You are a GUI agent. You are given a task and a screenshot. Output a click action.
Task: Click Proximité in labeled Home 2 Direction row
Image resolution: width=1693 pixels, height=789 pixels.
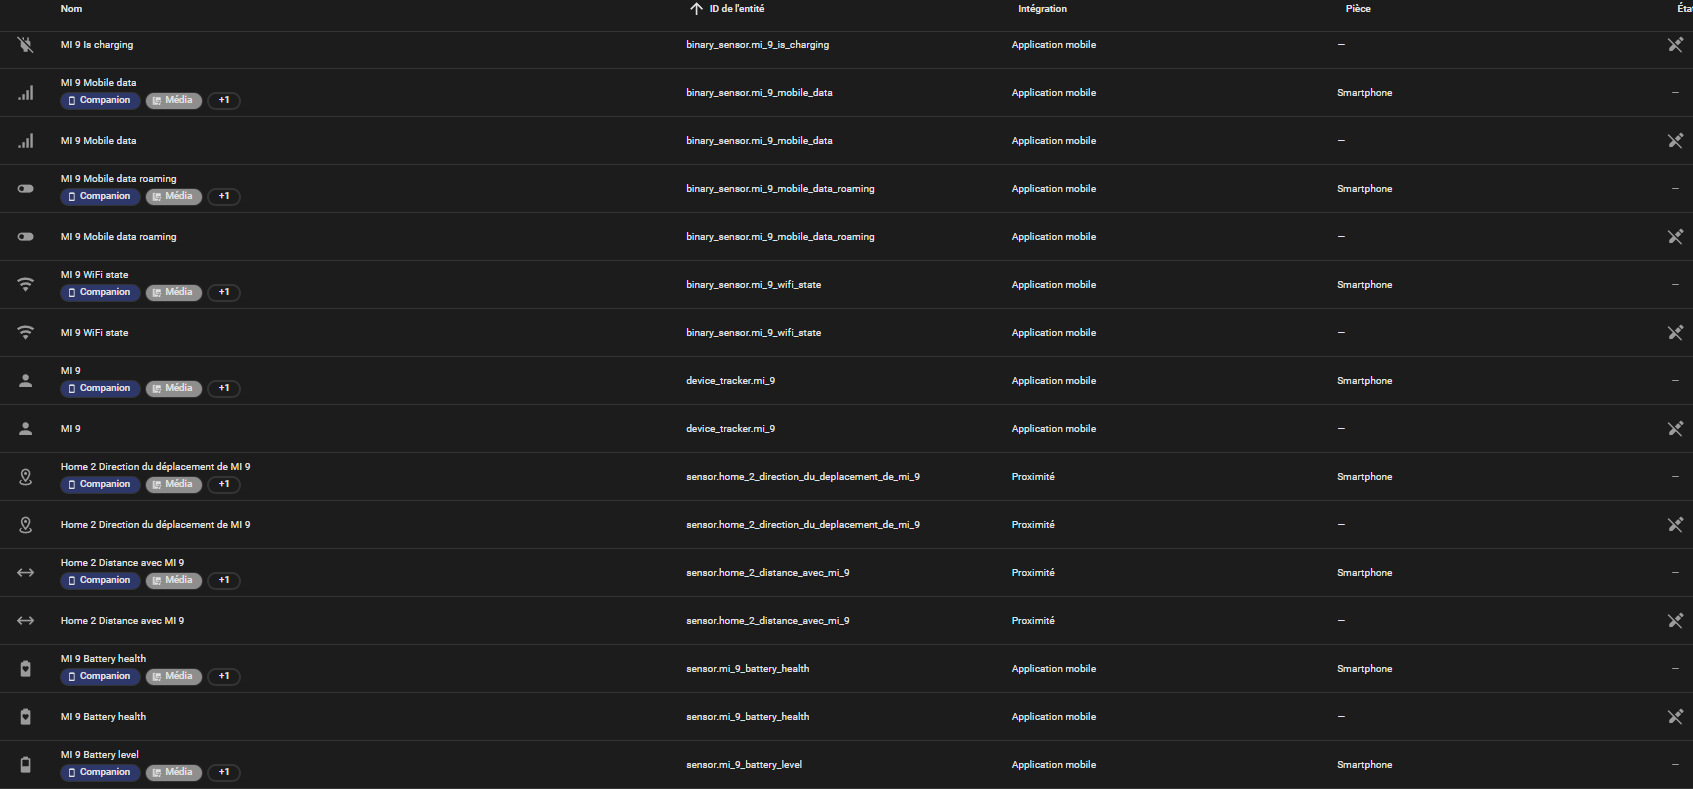click(x=1033, y=477)
